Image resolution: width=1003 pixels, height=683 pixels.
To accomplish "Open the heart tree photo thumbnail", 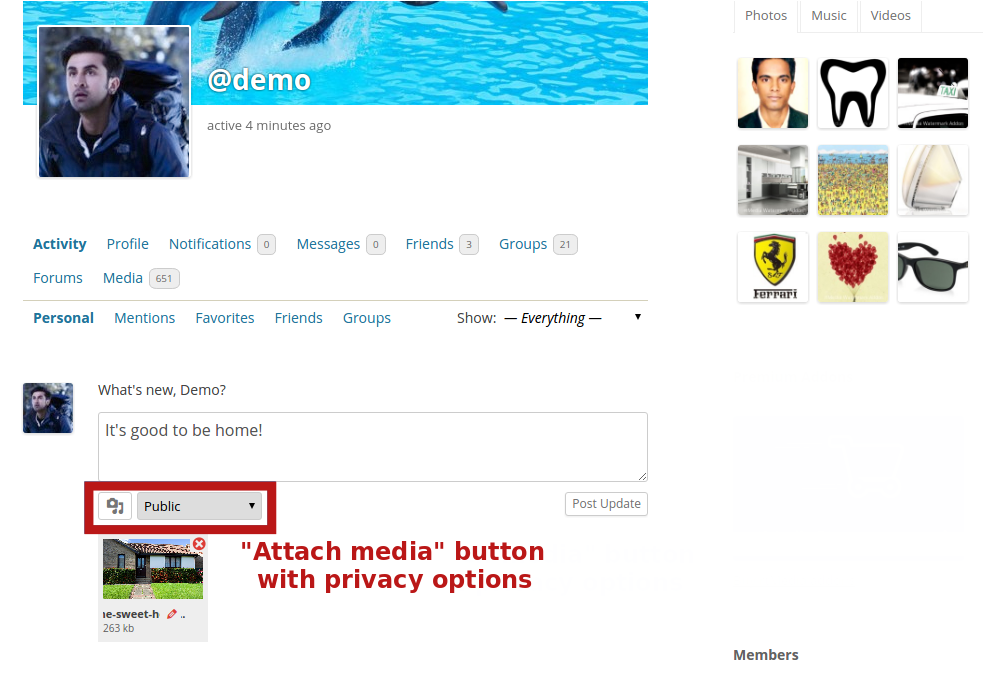I will tap(852, 267).
